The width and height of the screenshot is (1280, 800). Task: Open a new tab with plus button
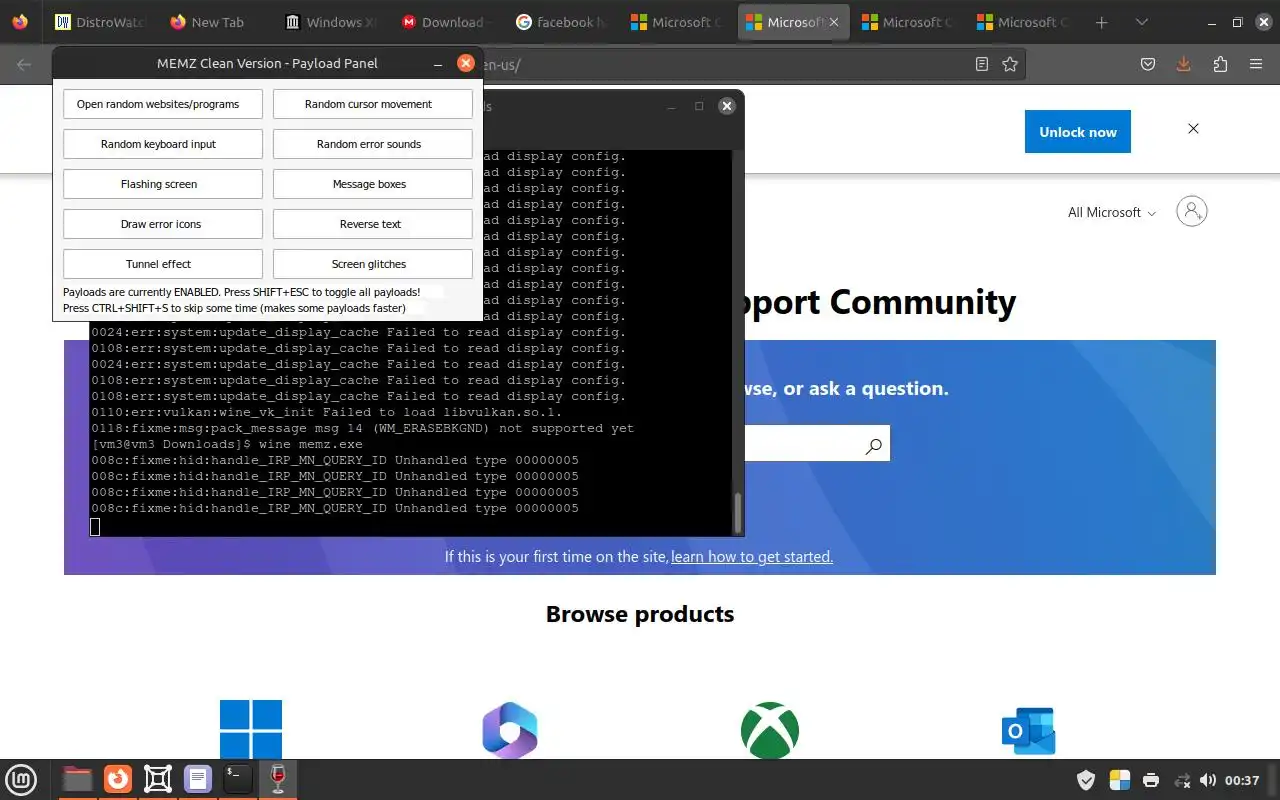(1101, 22)
